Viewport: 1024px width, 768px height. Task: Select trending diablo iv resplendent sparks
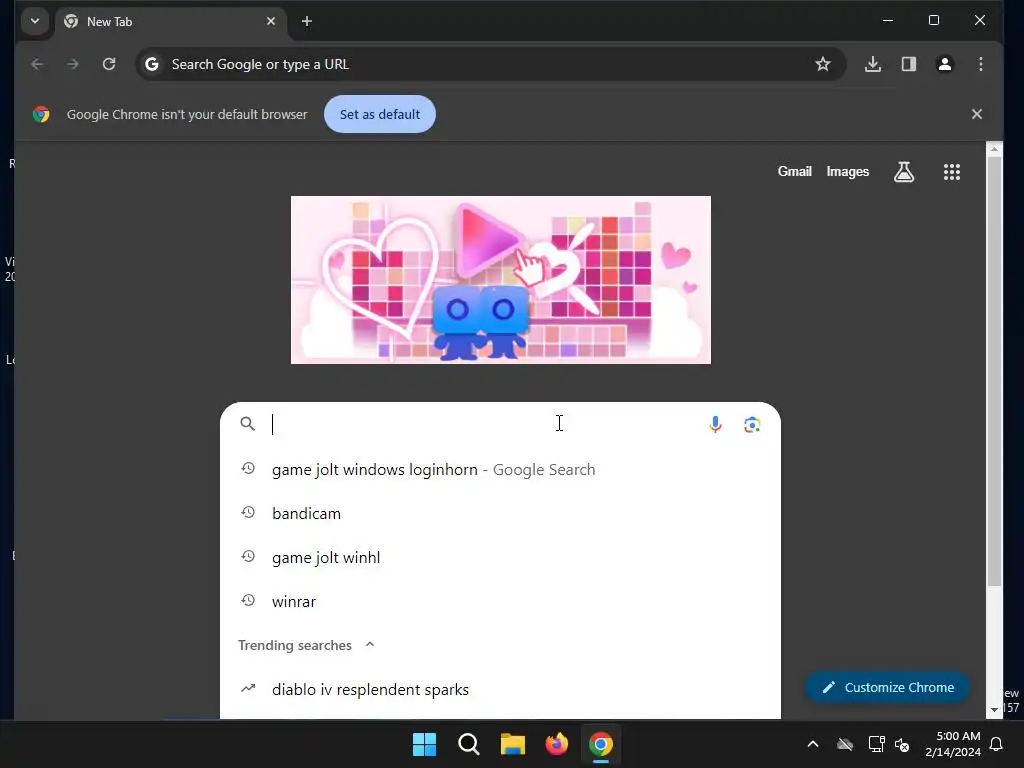(x=500, y=690)
